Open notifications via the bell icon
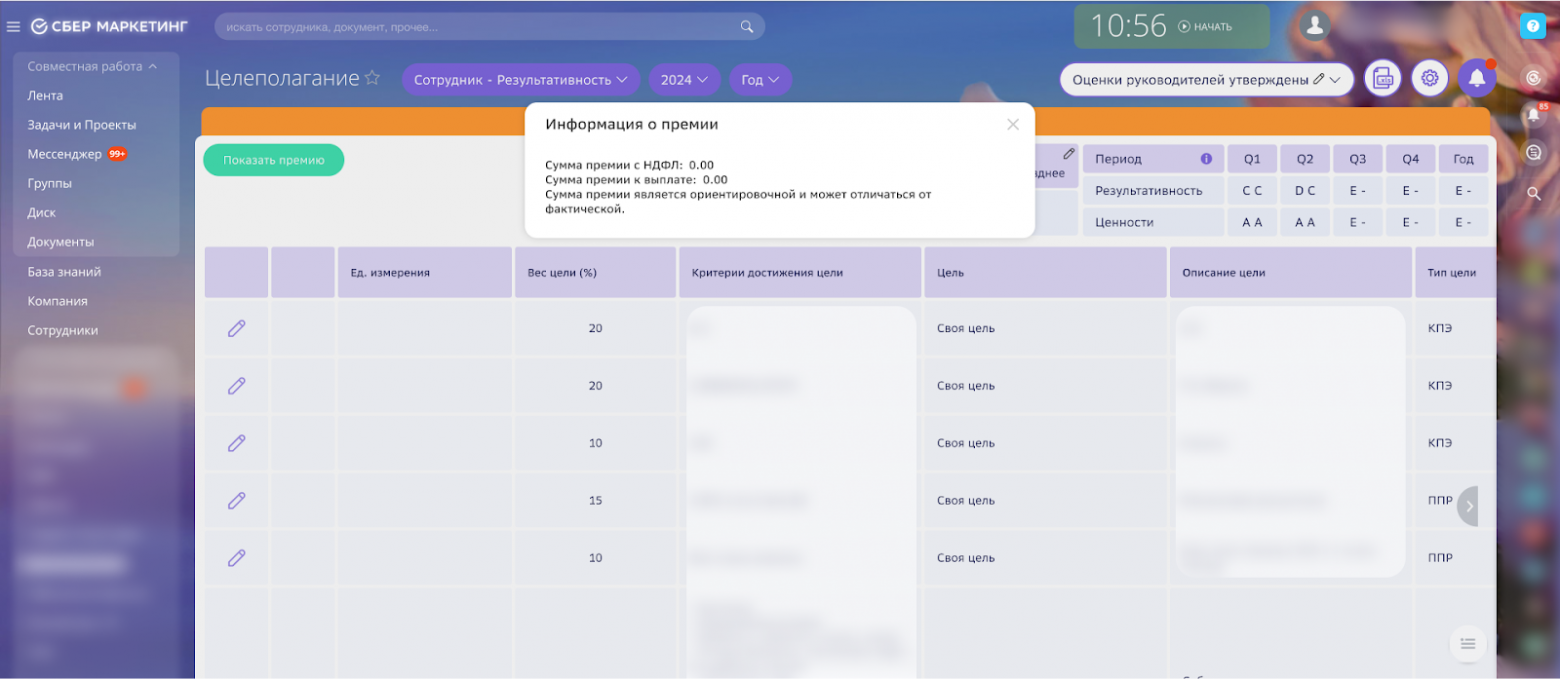This screenshot has width=1560, height=679. pyautogui.click(x=1478, y=77)
